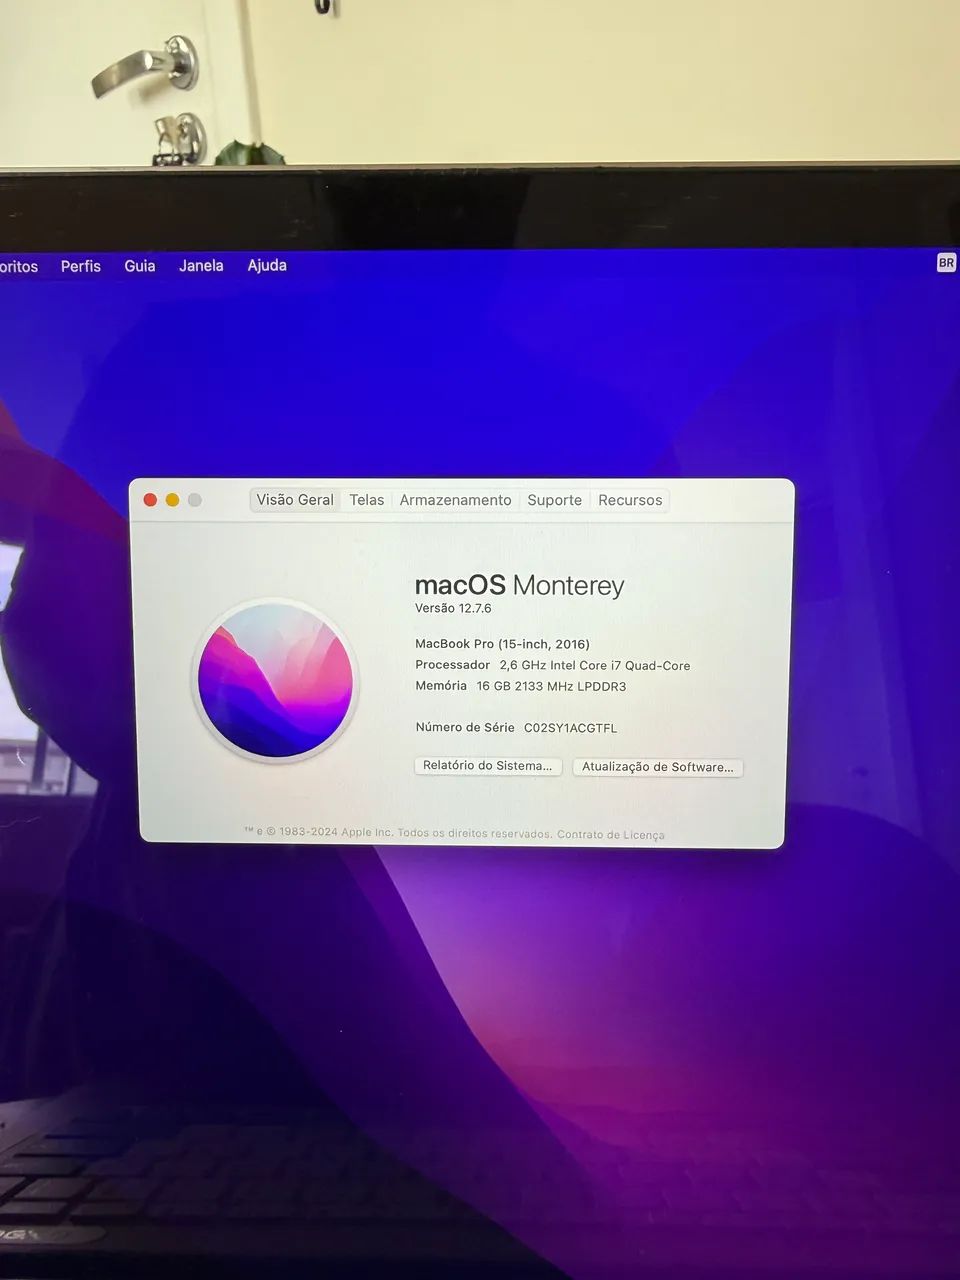Click the Memória label

coord(441,686)
